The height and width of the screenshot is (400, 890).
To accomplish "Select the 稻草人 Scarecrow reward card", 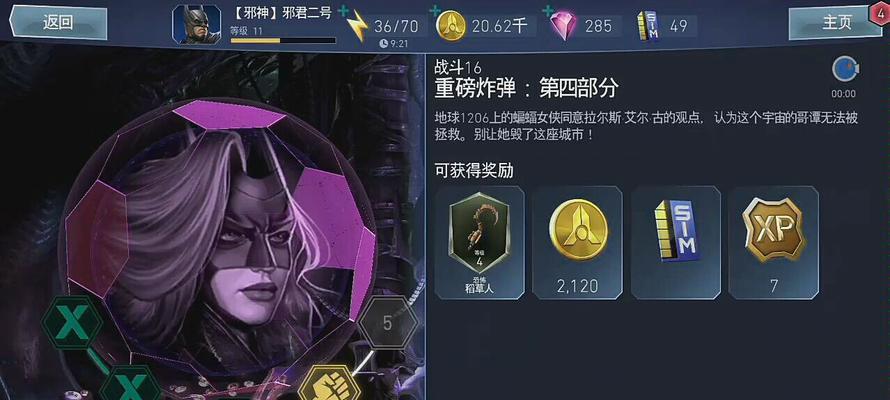I will [480, 243].
